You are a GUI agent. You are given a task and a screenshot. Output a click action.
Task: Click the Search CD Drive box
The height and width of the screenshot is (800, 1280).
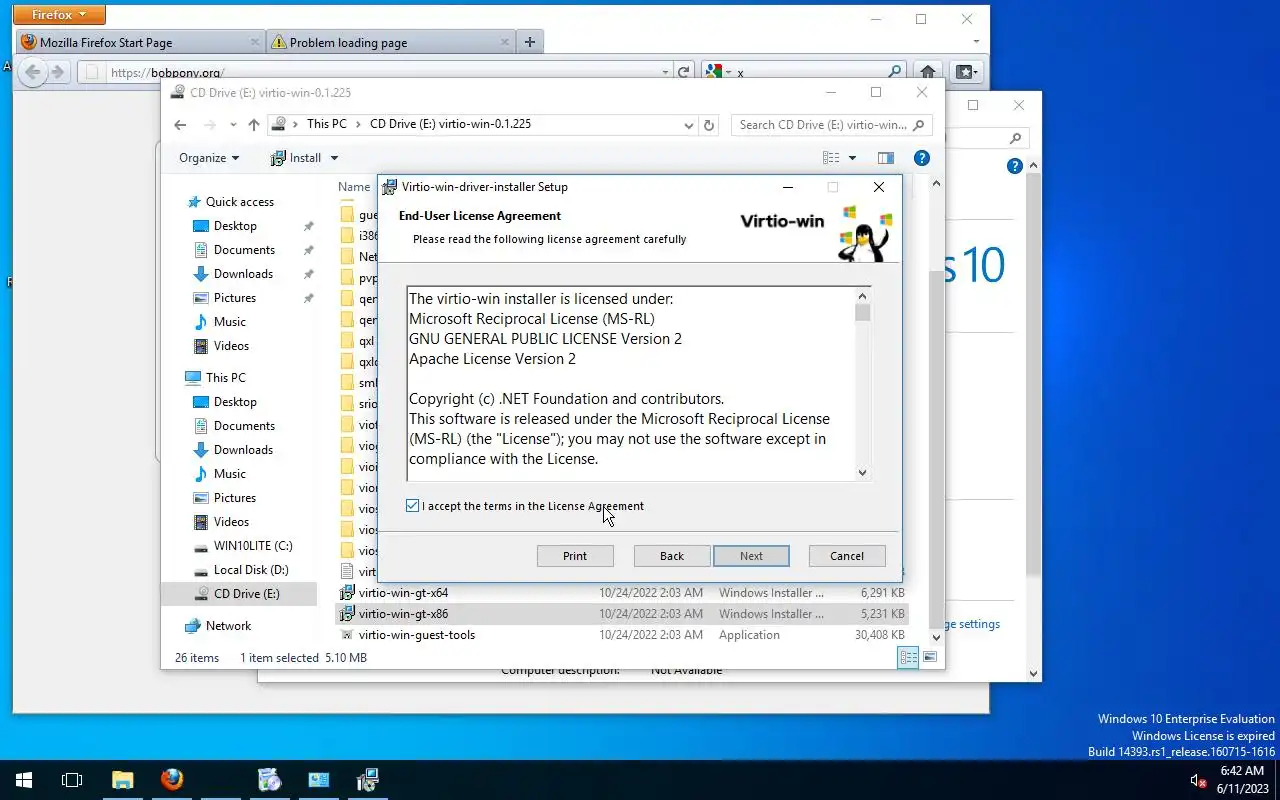pos(832,125)
